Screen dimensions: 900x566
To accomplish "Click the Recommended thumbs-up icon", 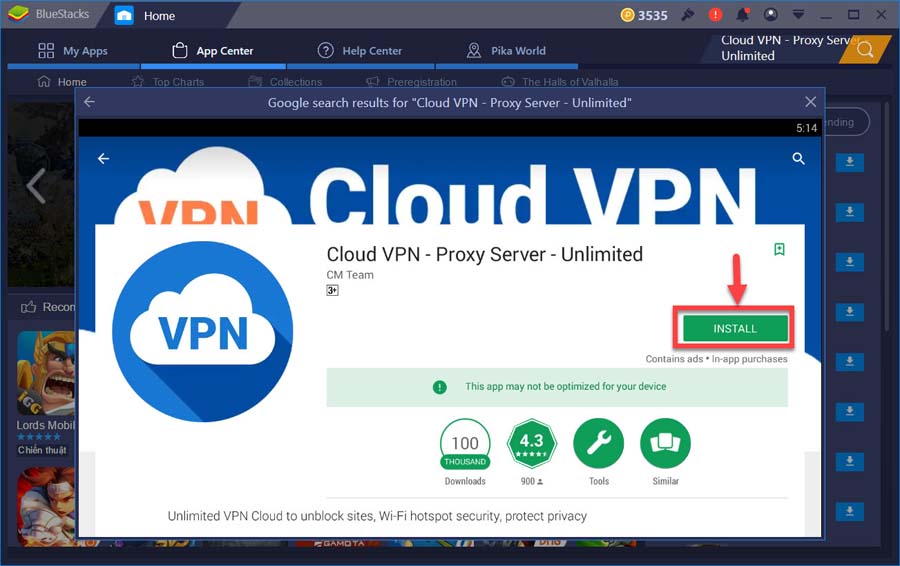I will [28, 307].
